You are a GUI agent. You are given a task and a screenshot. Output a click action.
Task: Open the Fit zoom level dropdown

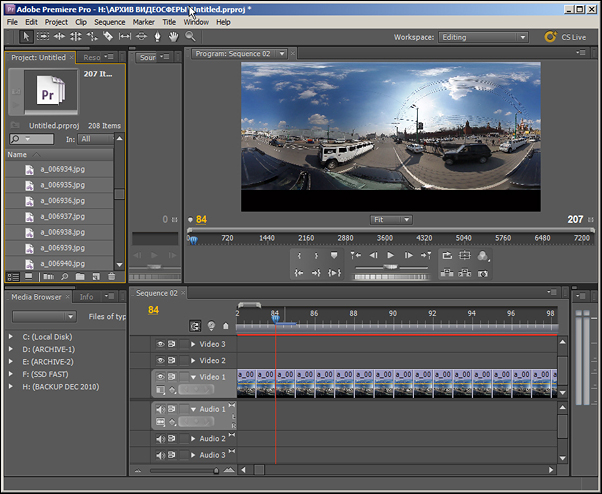pos(390,219)
